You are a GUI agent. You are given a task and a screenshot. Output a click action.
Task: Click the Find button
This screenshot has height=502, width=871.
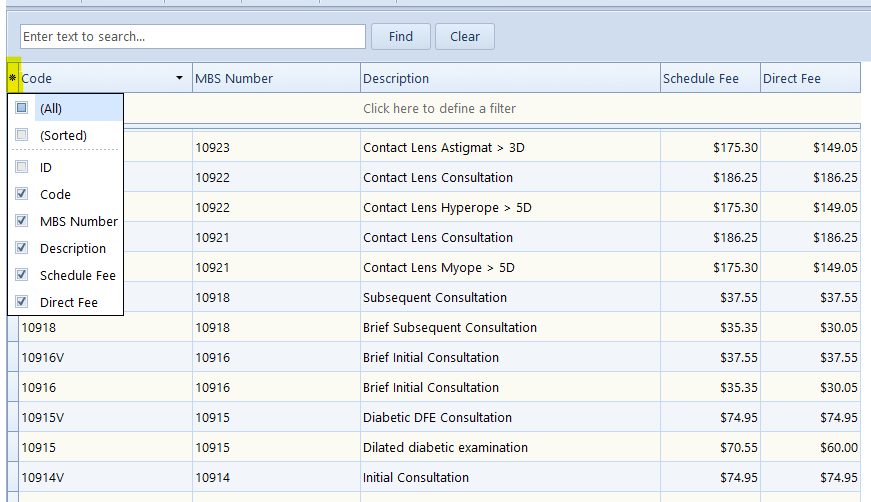(x=401, y=37)
